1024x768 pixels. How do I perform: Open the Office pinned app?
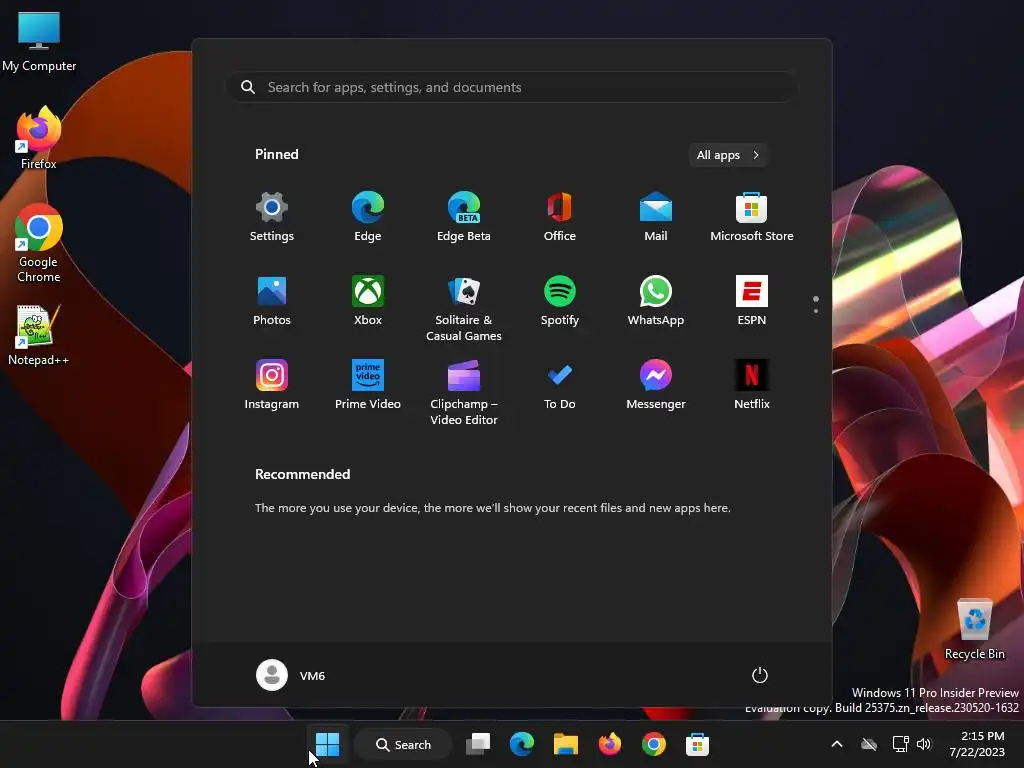pos(560,217)
